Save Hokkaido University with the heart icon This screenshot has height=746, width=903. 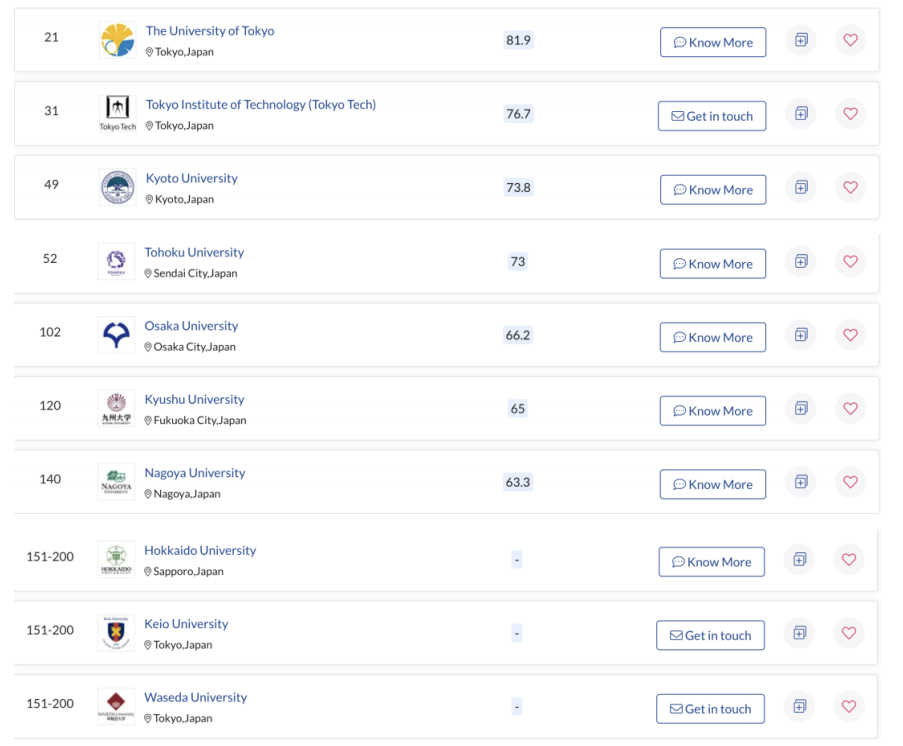tap(849, 560)
